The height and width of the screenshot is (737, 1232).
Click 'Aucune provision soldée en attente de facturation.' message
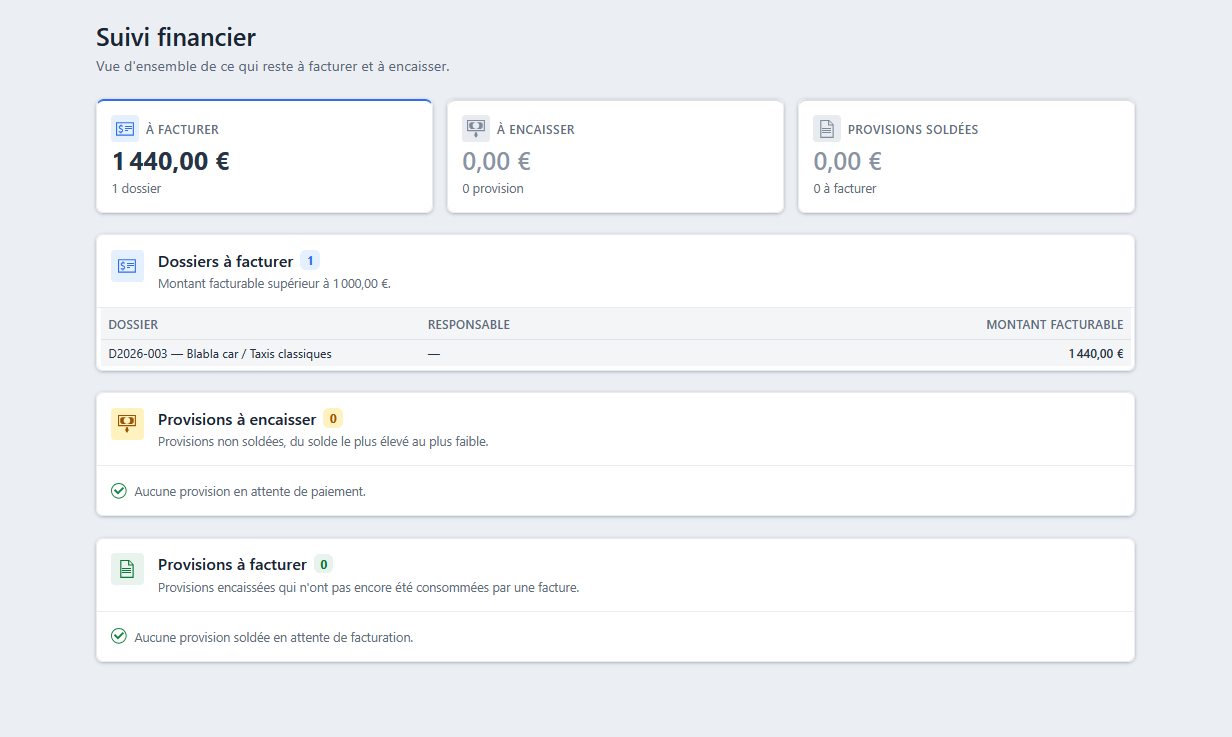point(274,636)
